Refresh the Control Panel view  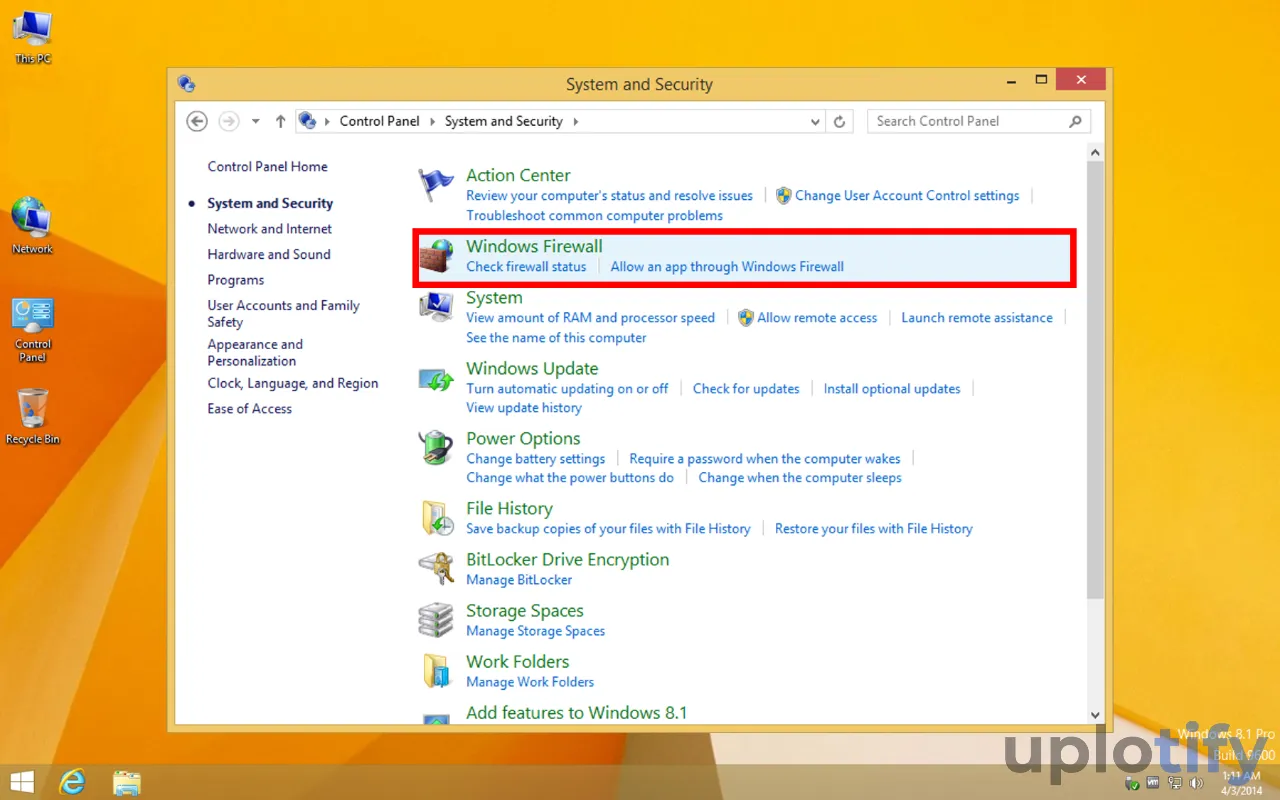click(840, 121)
